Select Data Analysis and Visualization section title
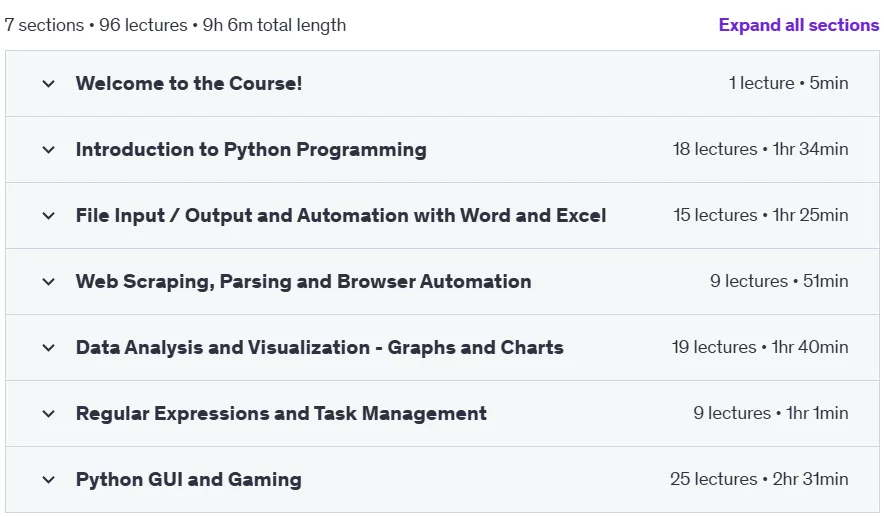Screen dimensions: 884x517 320,347
